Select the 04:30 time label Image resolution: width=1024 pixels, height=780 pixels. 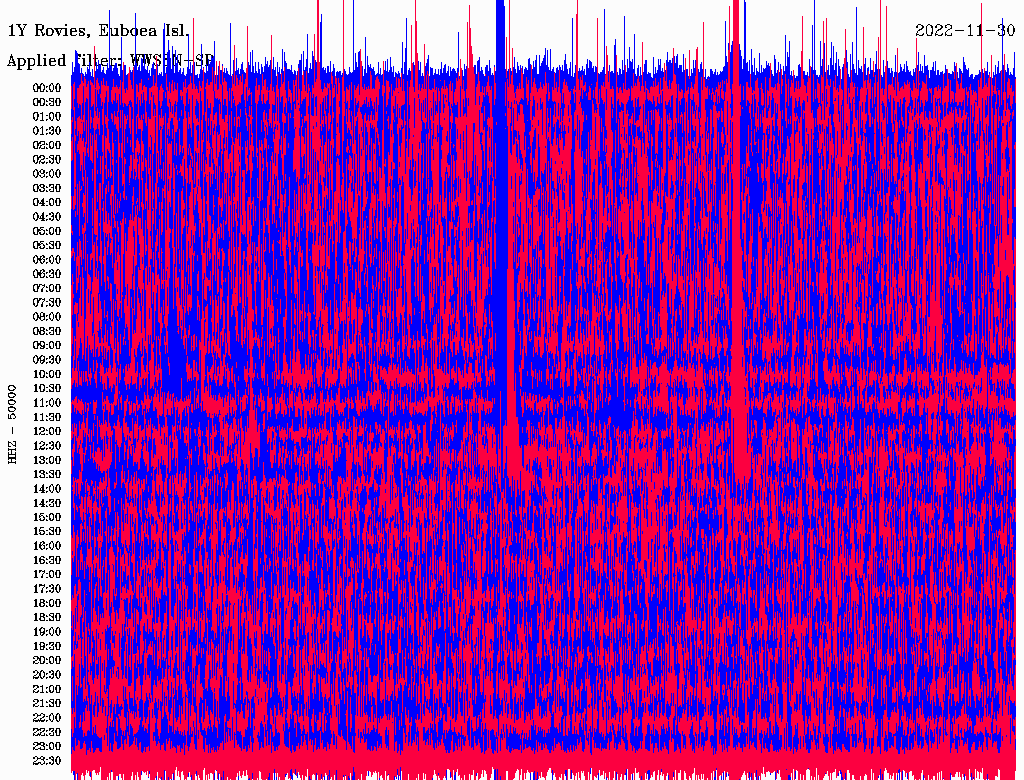click(47, 217)
